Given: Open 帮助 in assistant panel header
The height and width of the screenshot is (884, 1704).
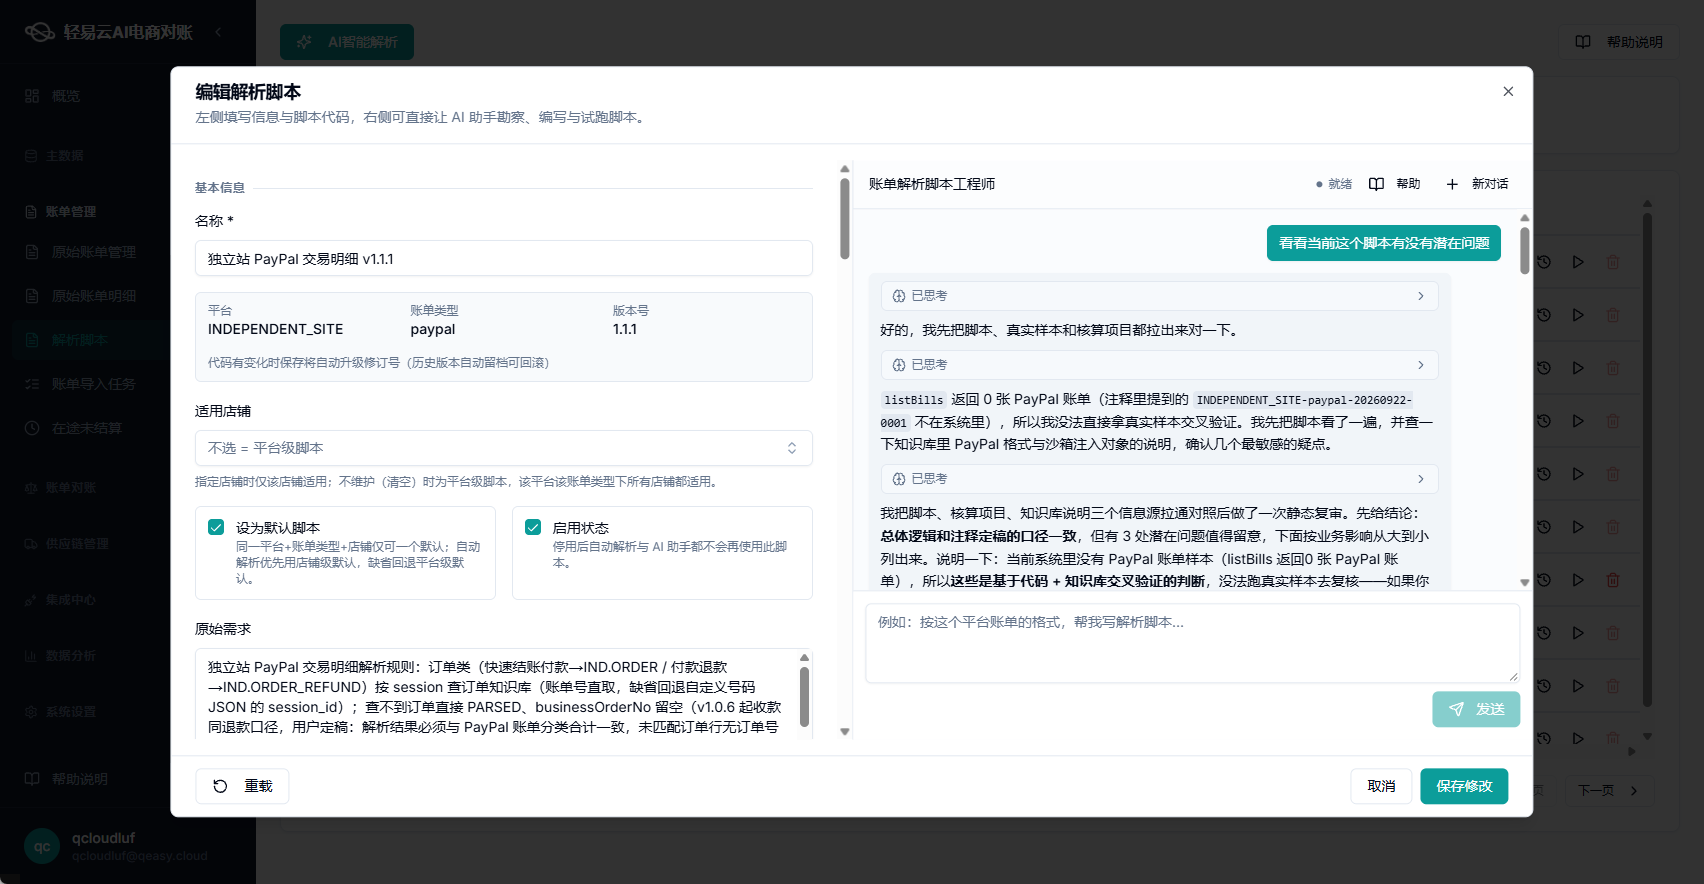Looking at the screenshot, I should [1395, 184].
